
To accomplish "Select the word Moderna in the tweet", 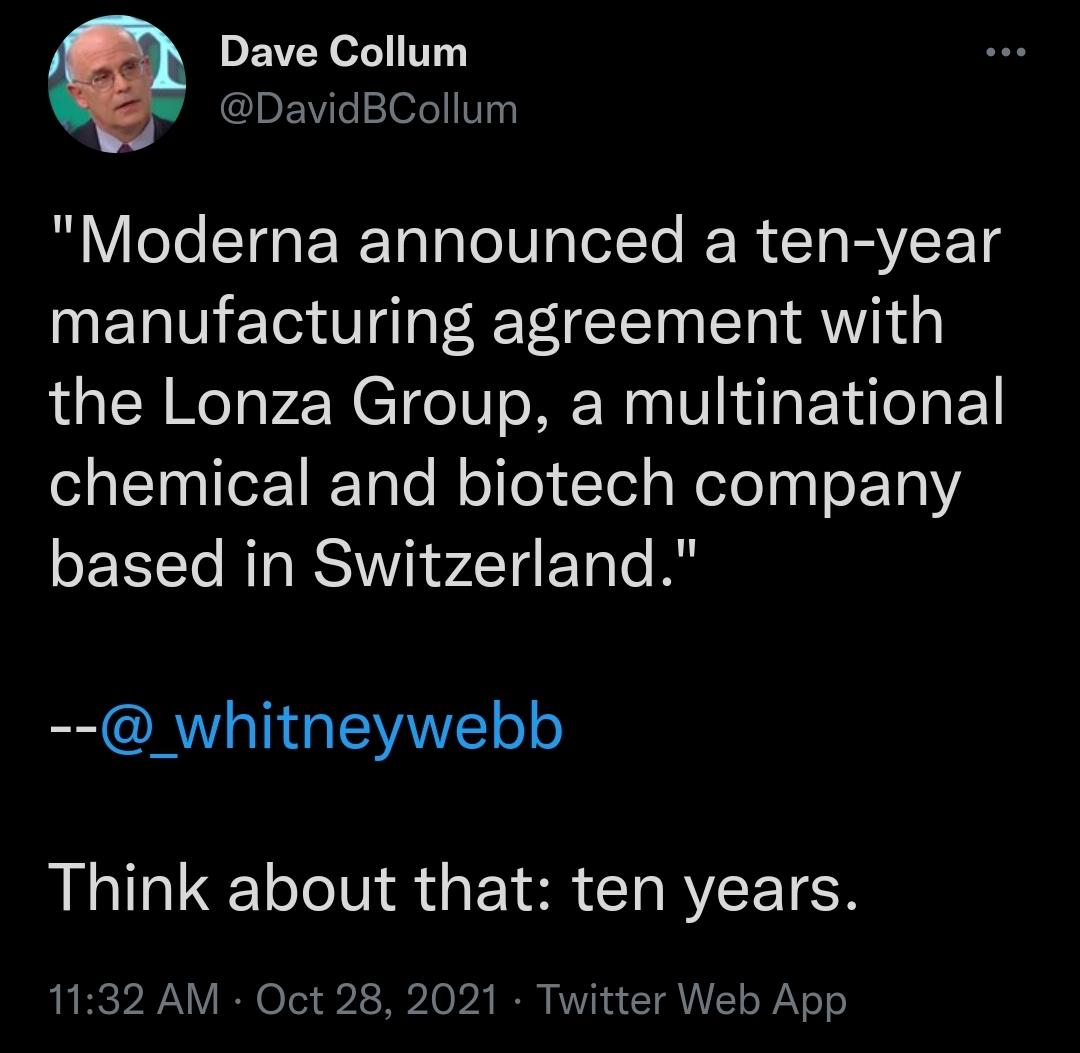I will point(209,242).
